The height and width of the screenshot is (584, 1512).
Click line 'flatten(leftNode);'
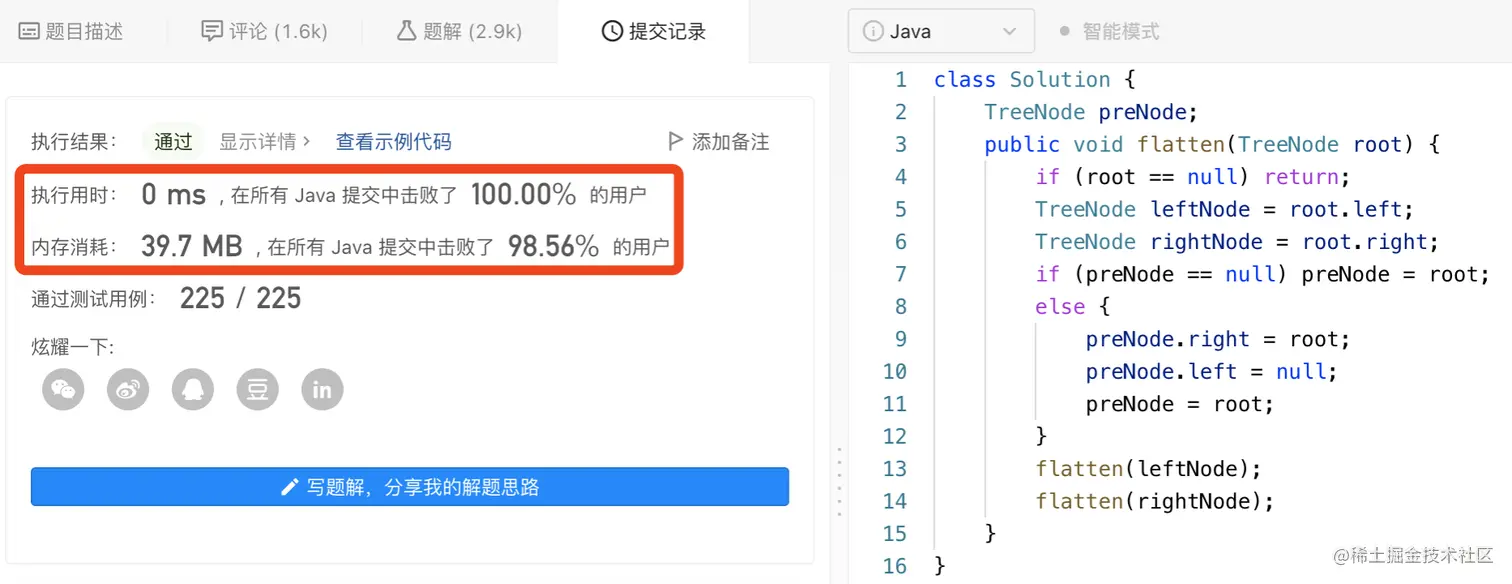[x=1149, y=468]
